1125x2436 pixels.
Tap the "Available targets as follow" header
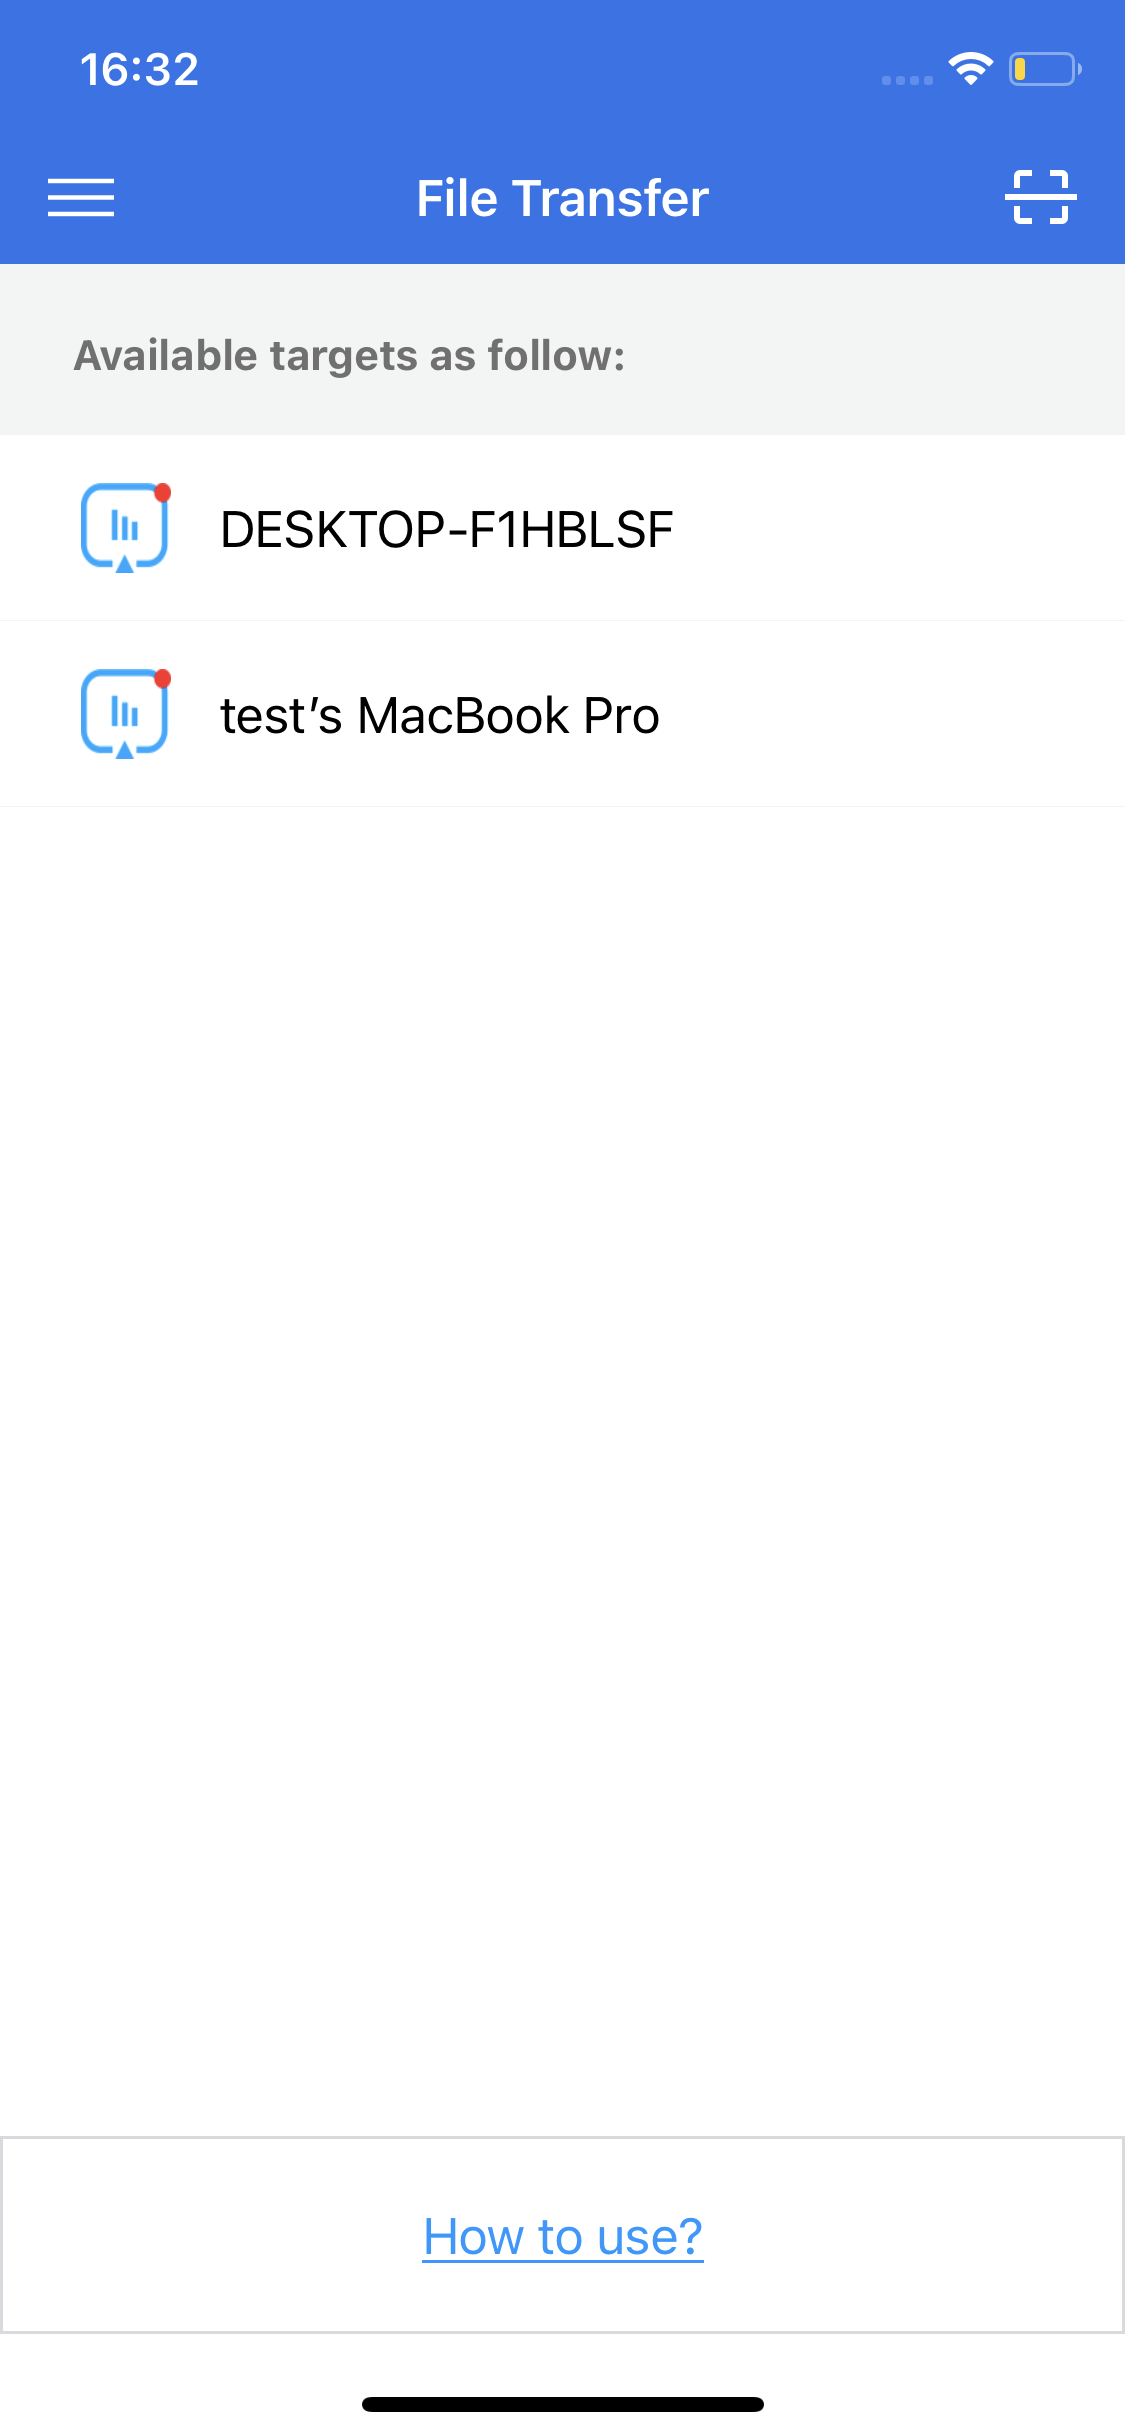tap(350, 356)
